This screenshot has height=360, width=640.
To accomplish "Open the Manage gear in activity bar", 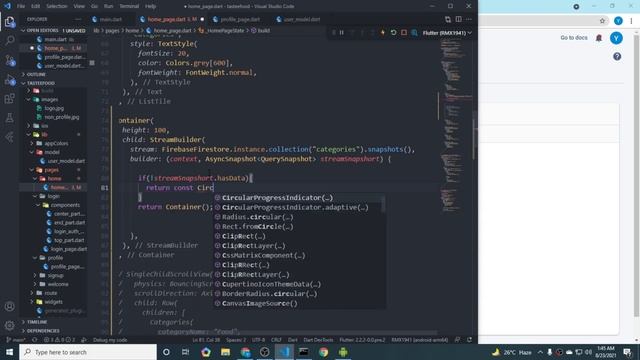I will pos(9,326).
